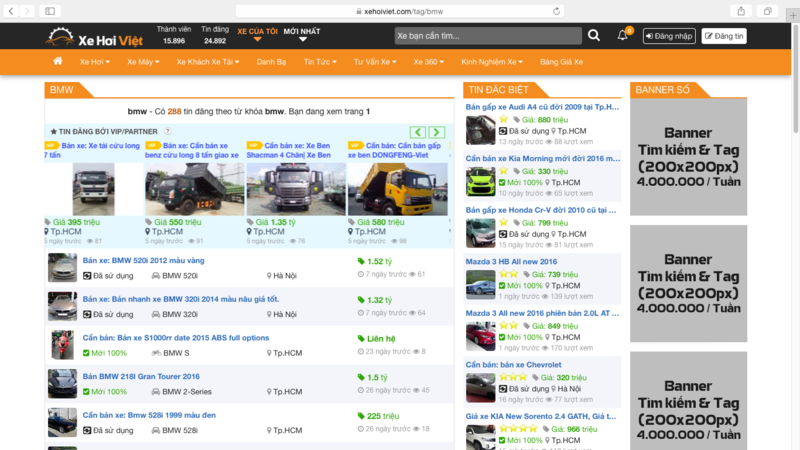Screen dimensions: 800x450
Task: Expand the Xe Khách Xe Tải menu
Action: click(208, 62)
